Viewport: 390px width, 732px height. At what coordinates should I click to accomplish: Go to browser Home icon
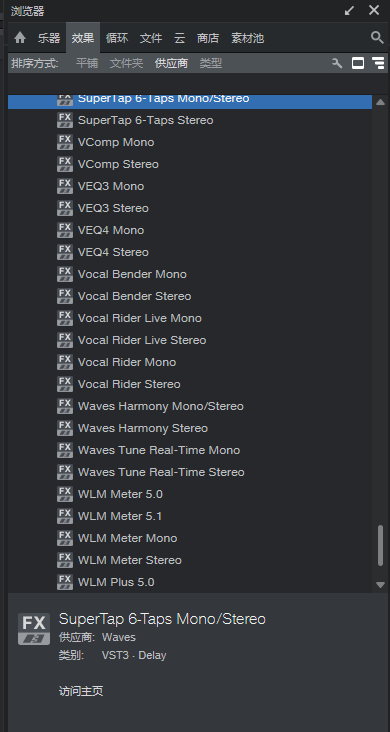(20, 38)
